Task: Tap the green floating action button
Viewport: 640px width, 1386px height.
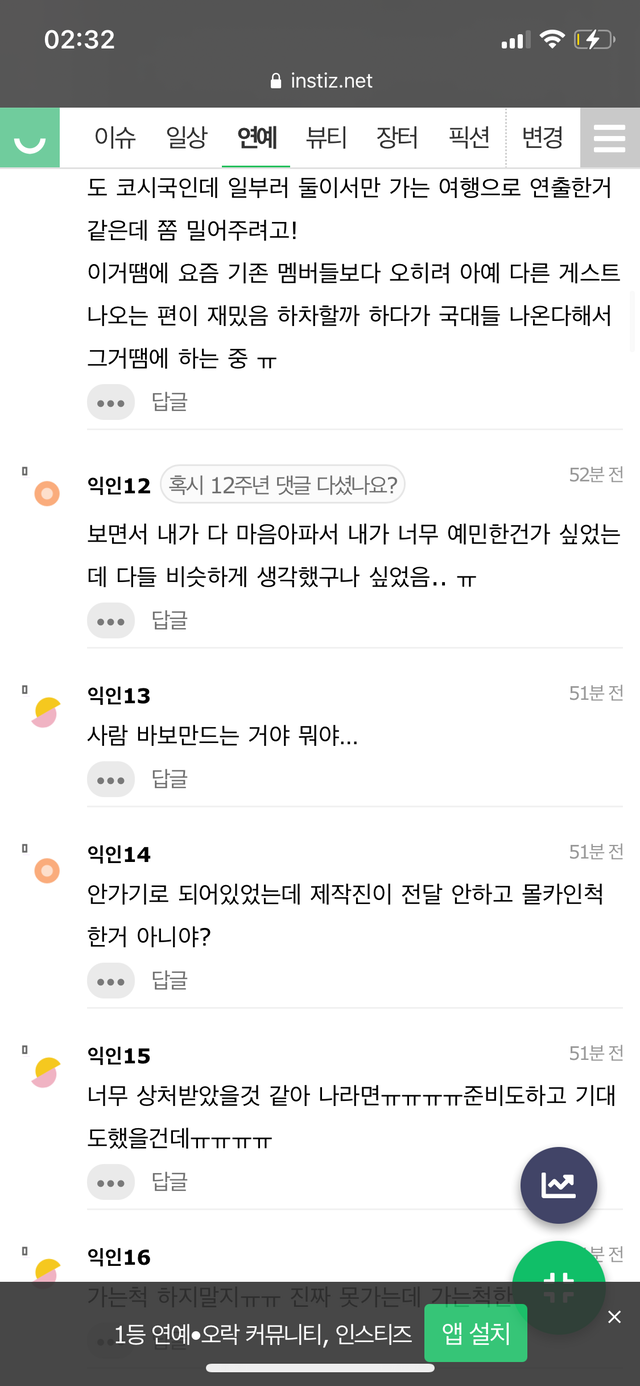Action: pyautogui.click(x=558, y=1288)
